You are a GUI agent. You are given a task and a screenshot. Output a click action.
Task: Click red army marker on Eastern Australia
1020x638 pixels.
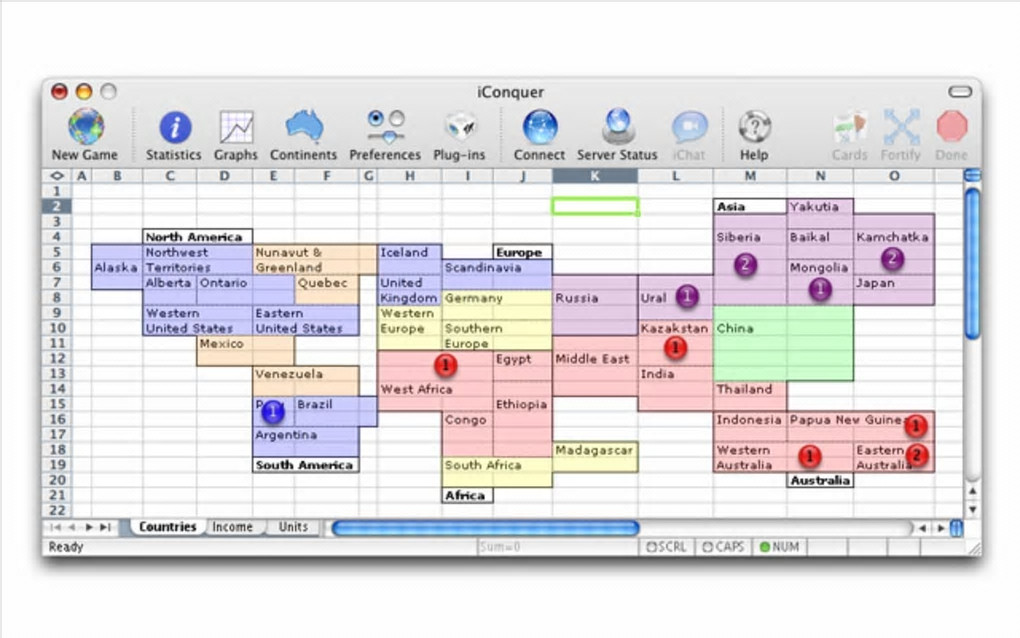tap(917, 455)
